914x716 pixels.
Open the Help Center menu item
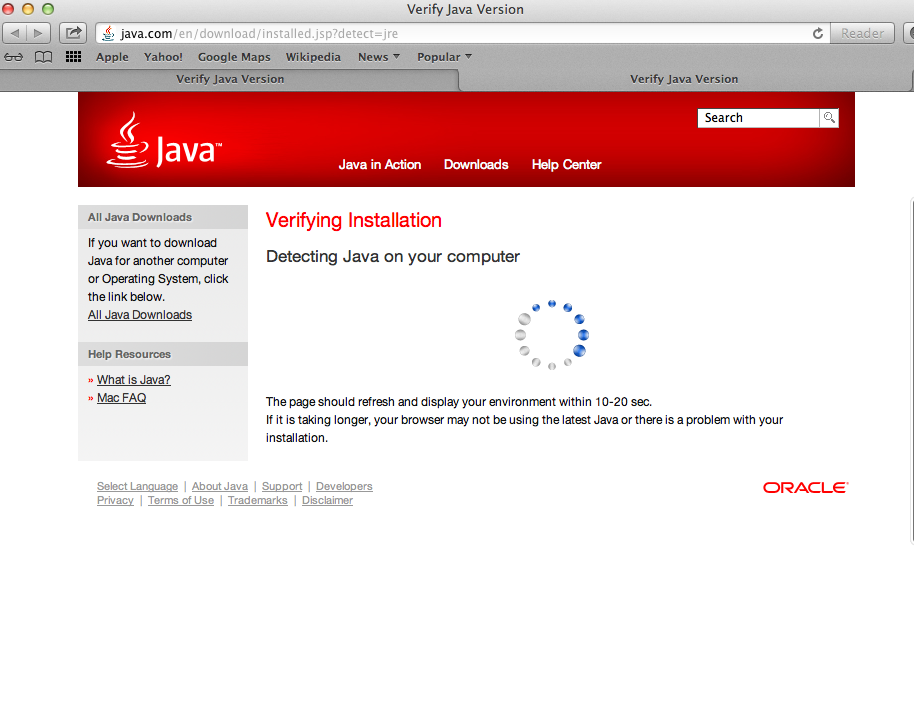pos(567,164)
